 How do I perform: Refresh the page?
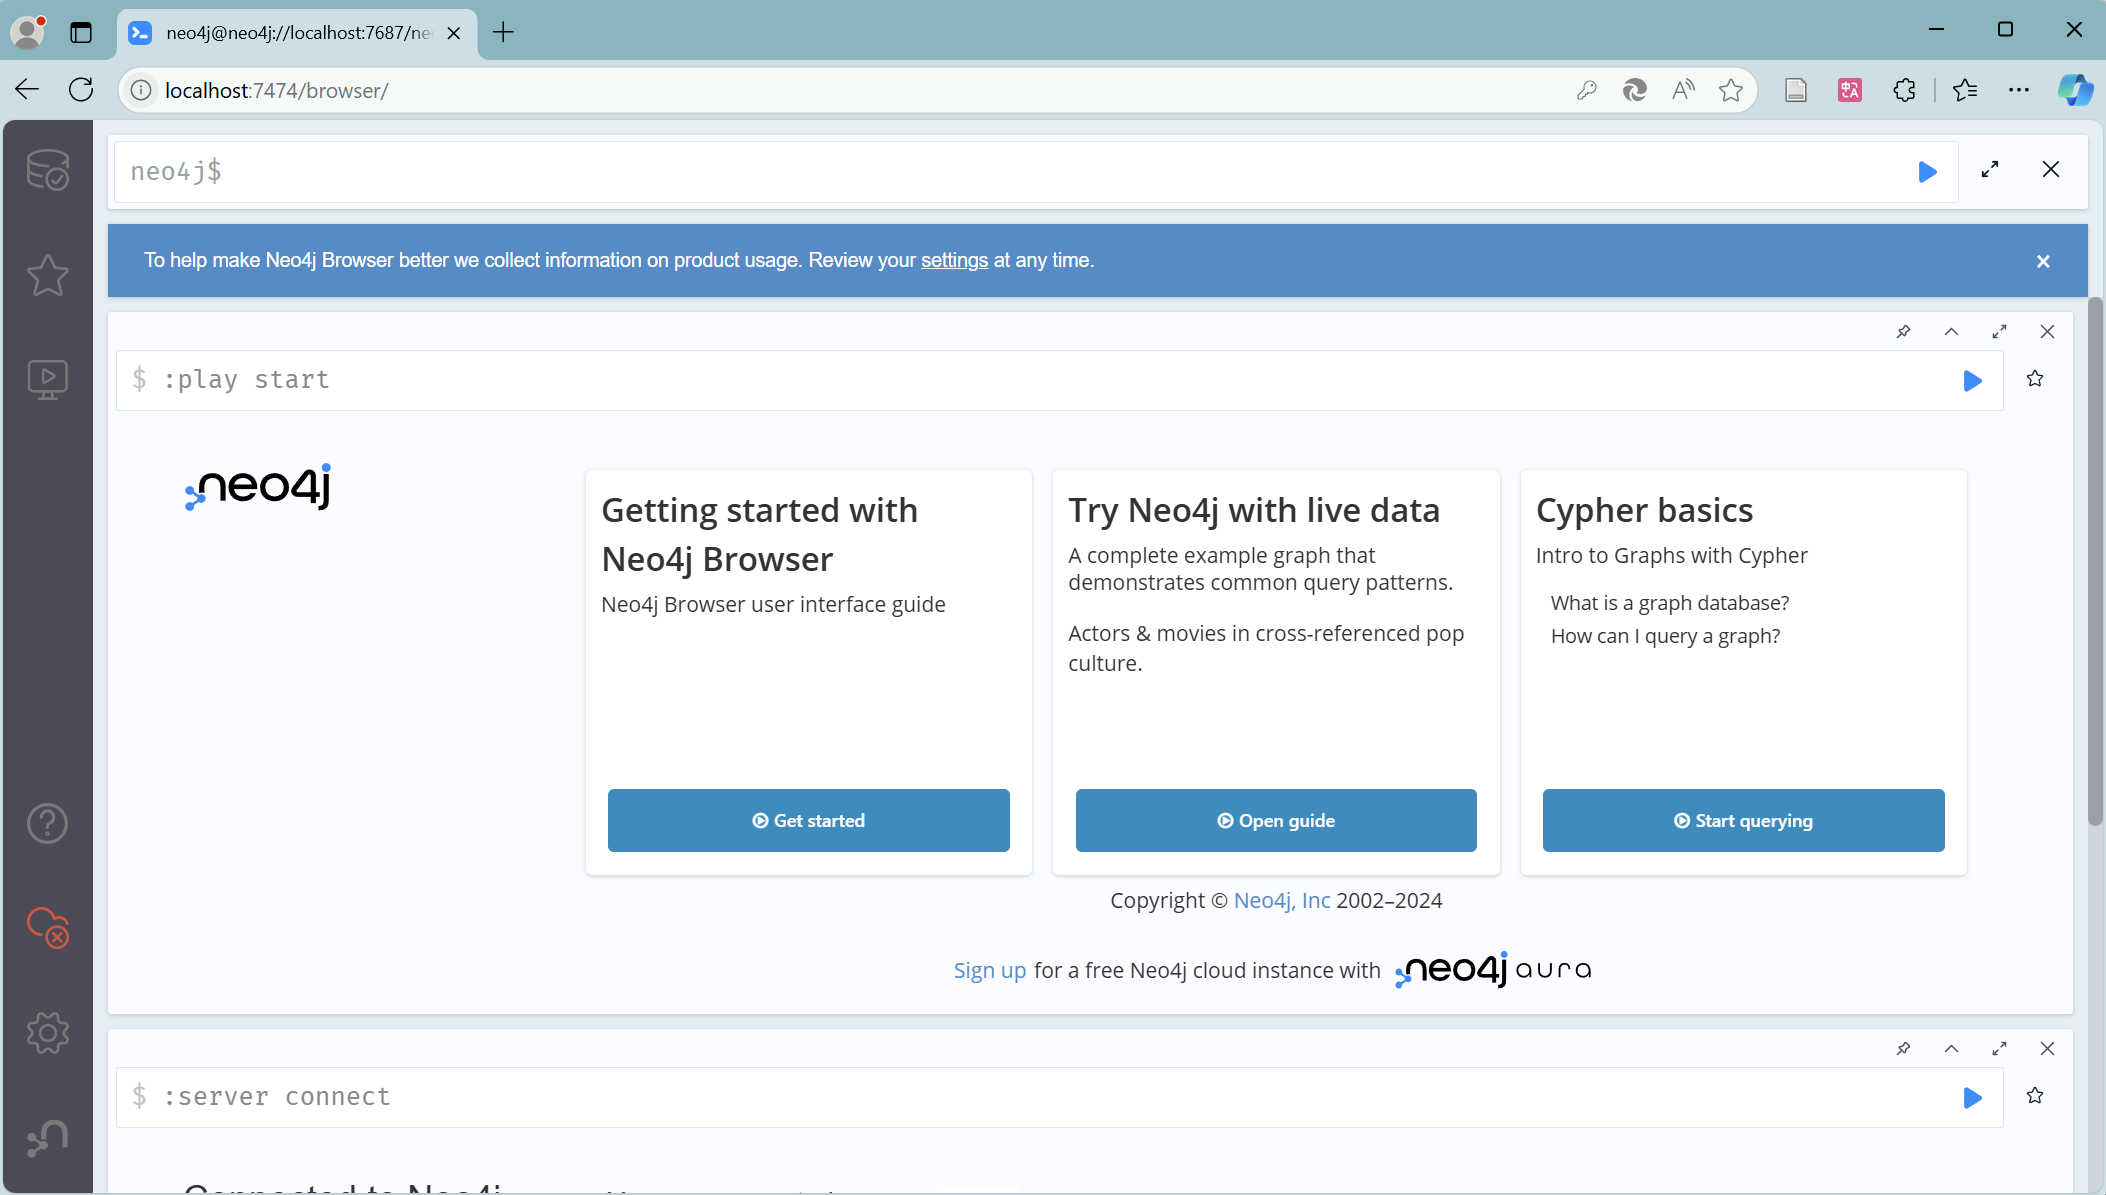point(81,90)
